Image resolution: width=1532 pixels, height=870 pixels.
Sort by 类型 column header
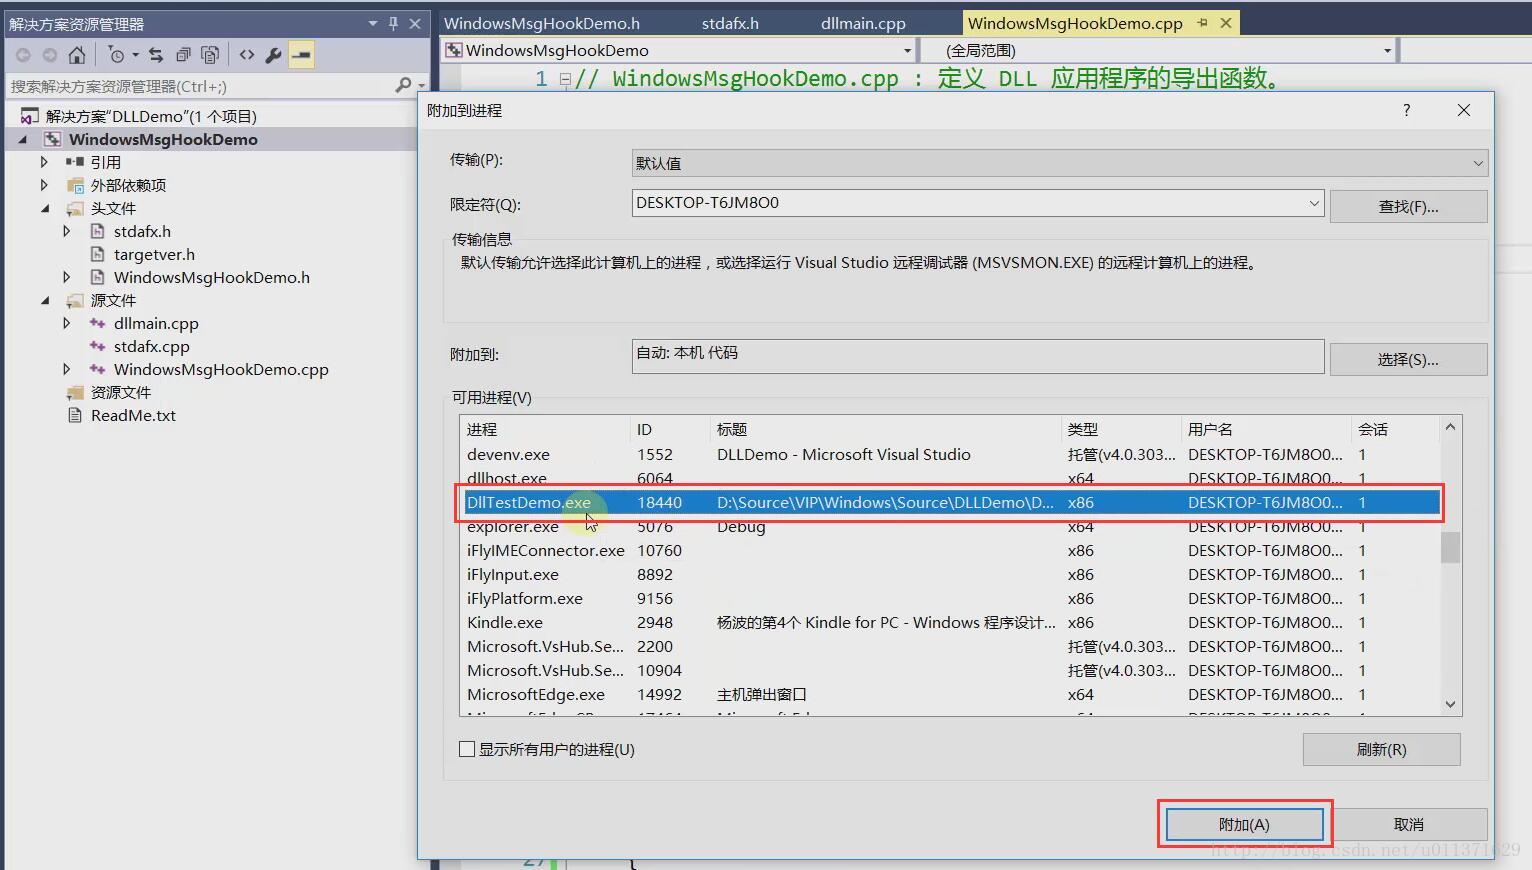click(x=1121, y=429)
